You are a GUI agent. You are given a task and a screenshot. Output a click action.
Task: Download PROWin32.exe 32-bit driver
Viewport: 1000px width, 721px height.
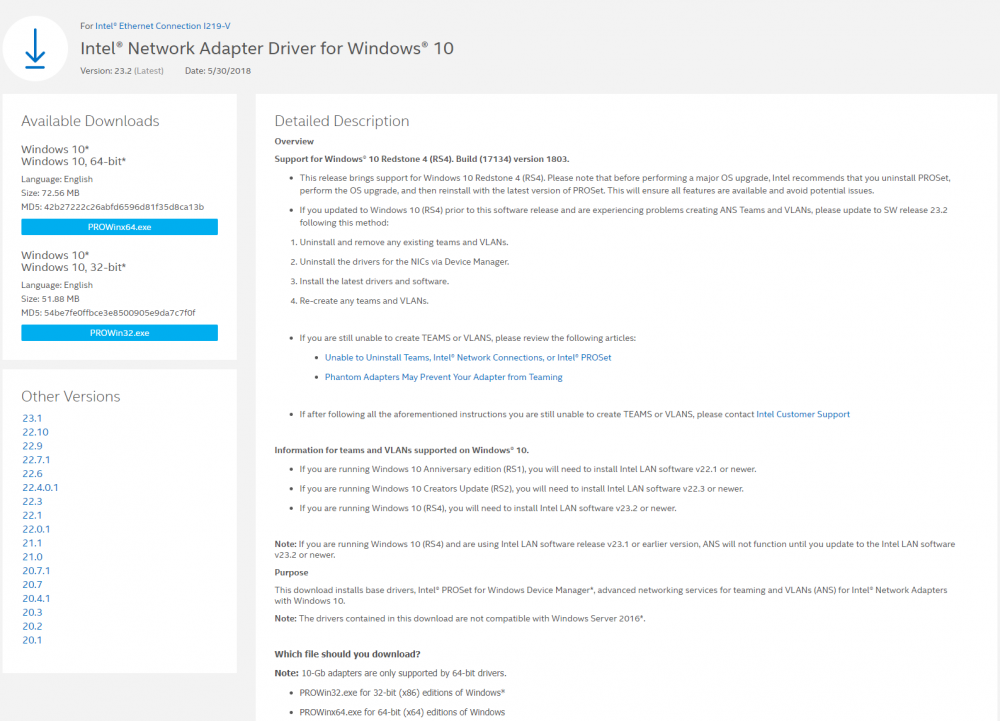[x=119, y=333]
